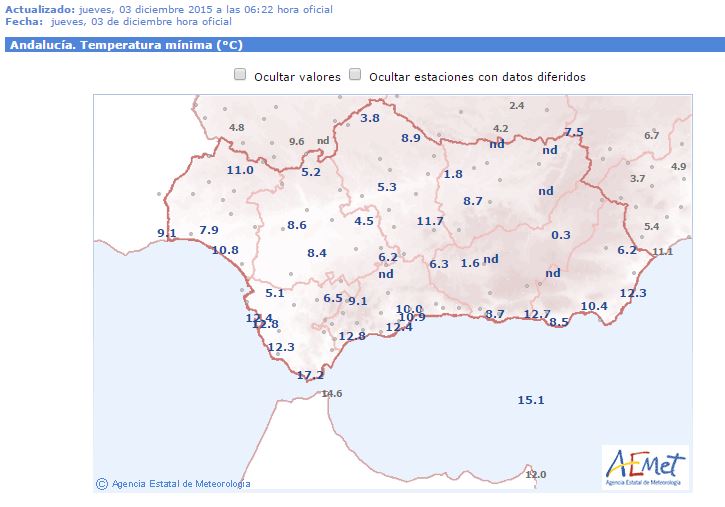Click the 12.0 grey value at the bottom

pos(536,474)
